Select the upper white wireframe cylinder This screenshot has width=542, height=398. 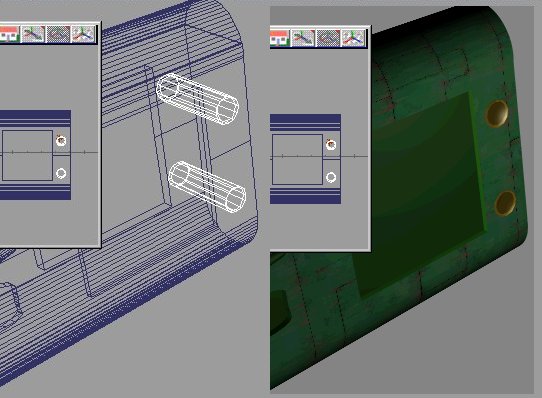click(x=197, y=99)
